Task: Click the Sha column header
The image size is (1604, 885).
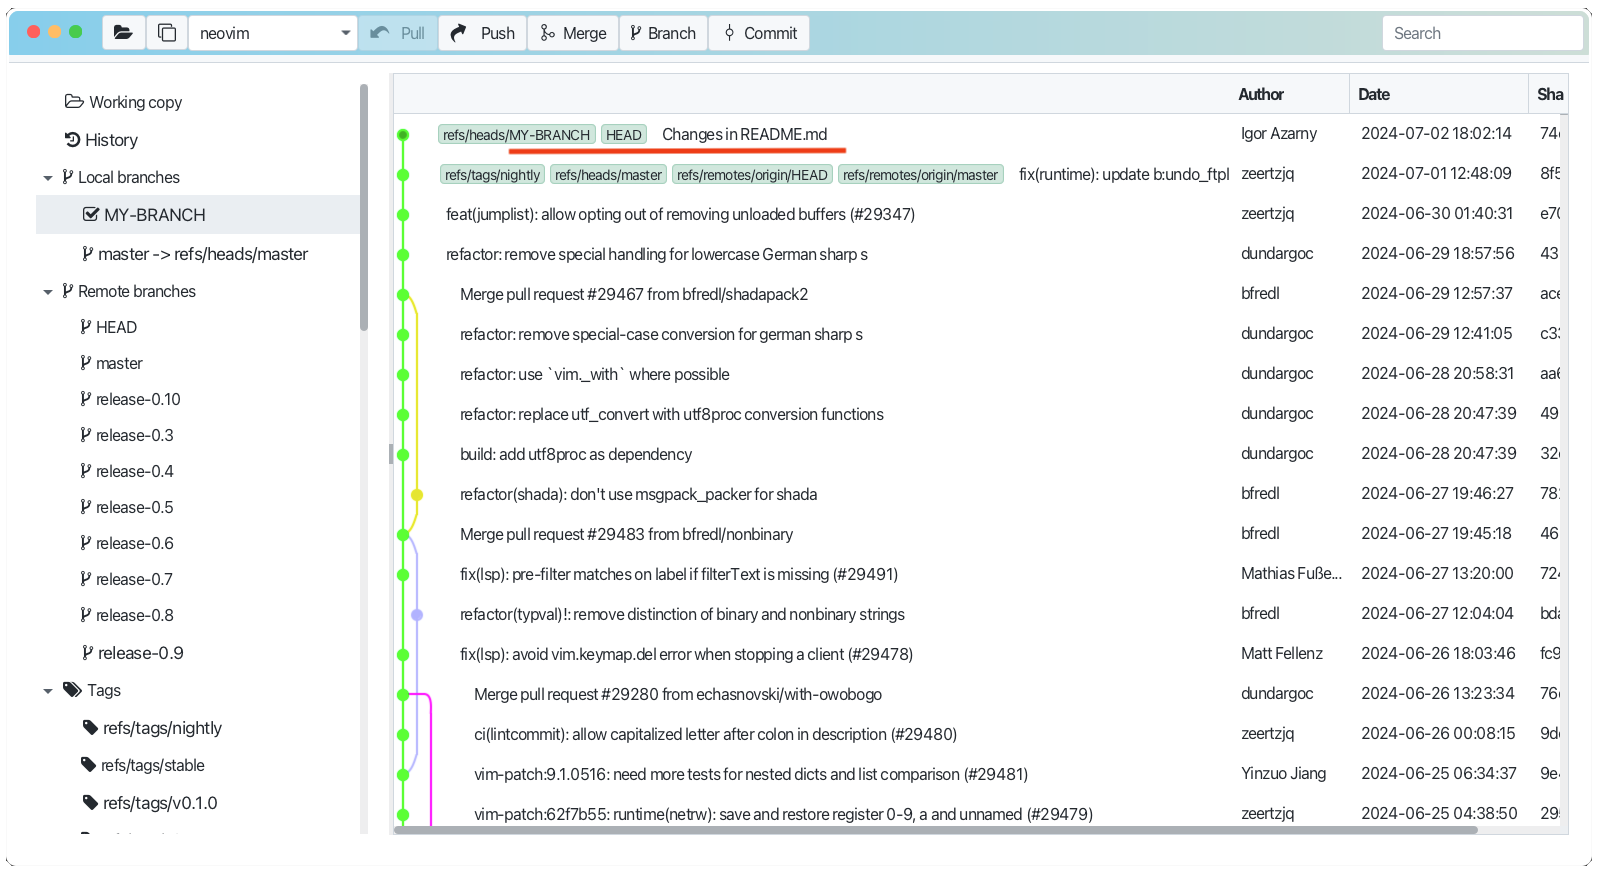Action: 1550,94
